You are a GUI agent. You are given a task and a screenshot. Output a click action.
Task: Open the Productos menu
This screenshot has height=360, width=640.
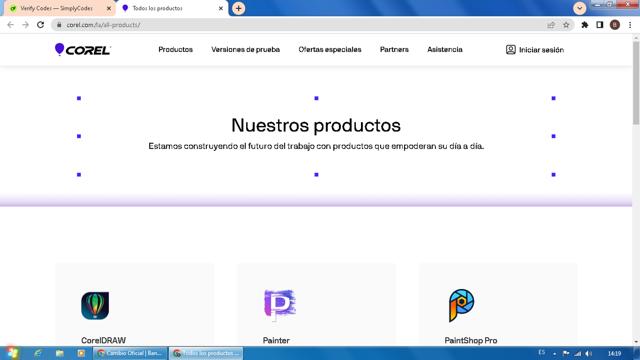tap(176, 49)
